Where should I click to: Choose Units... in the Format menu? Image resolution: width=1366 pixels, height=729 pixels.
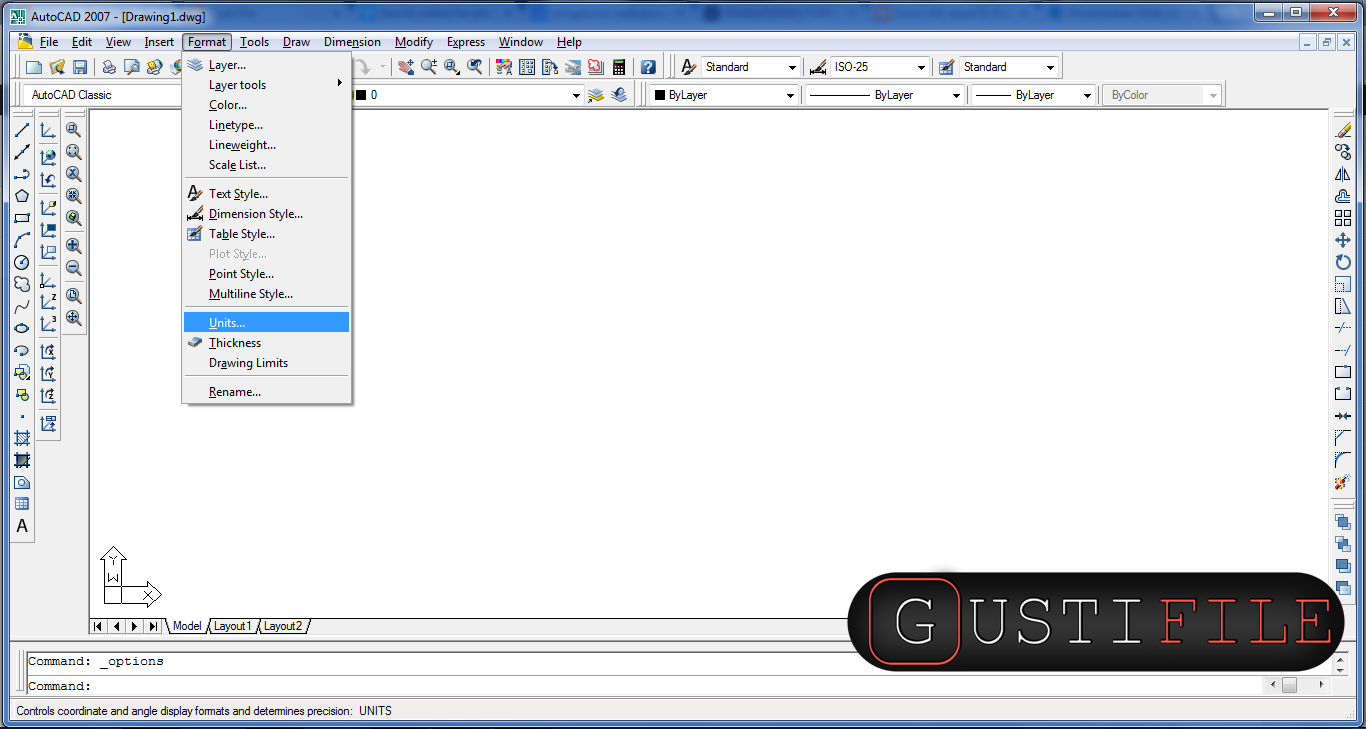point(266,322)
